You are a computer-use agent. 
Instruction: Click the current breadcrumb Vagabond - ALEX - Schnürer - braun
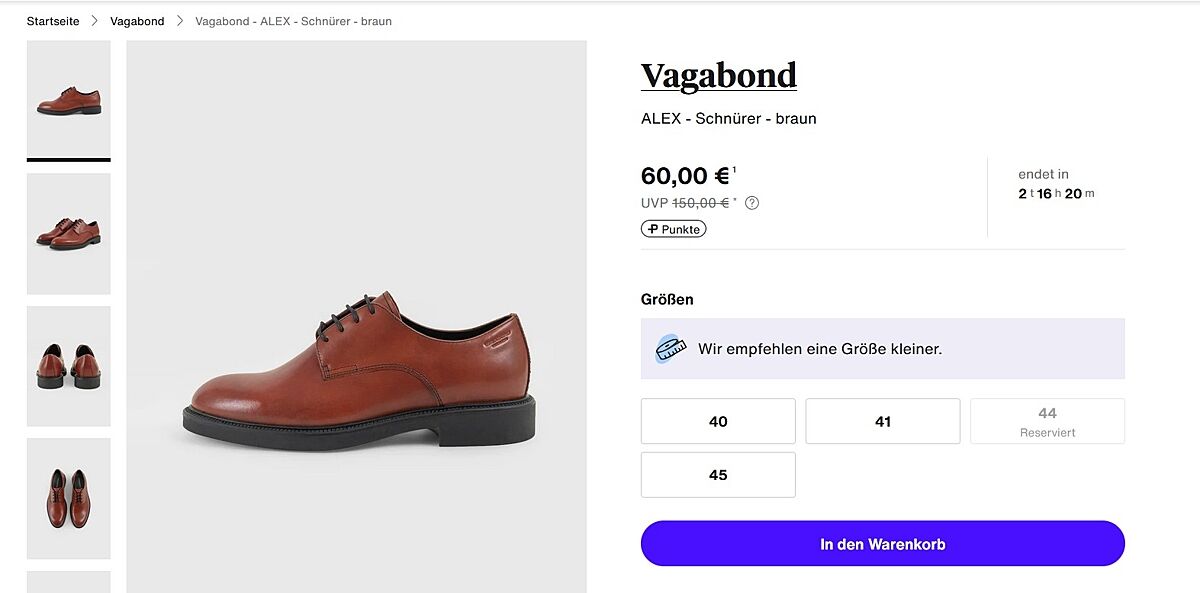[293, 21]
